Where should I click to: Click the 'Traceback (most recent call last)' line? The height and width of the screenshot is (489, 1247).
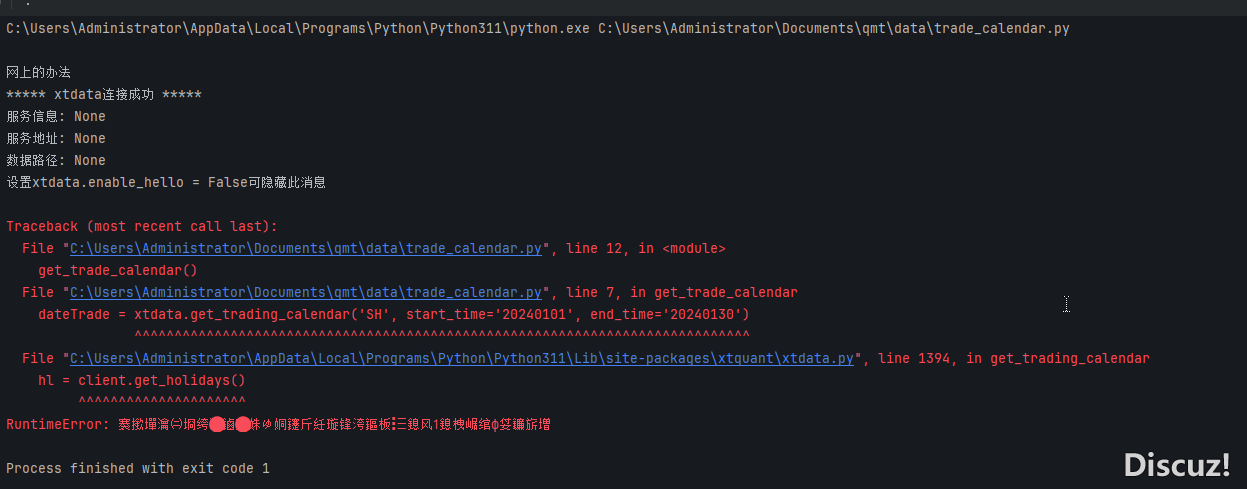click(142, 227)
